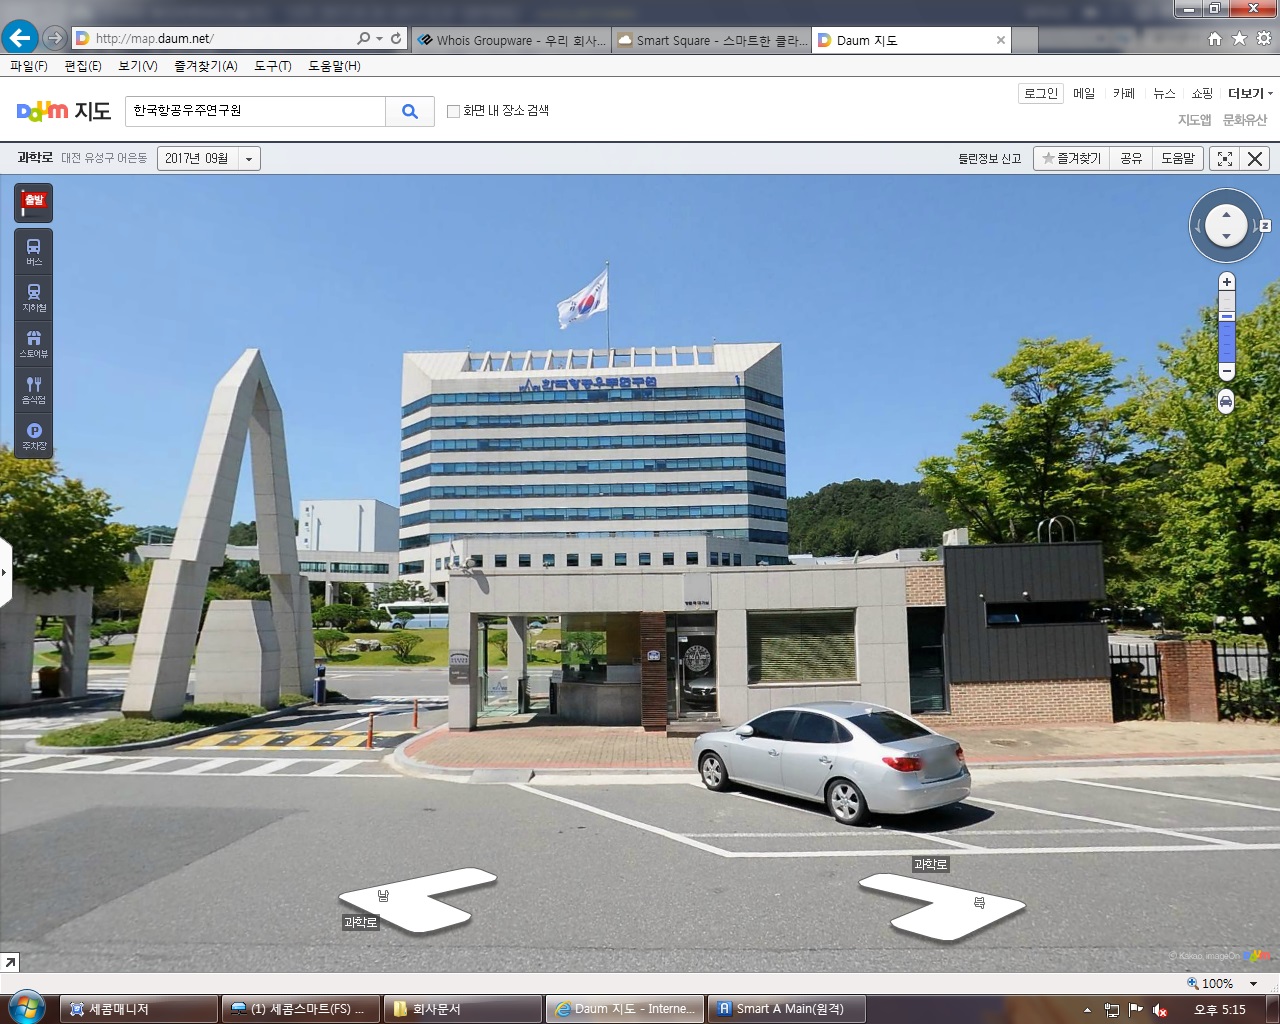Close the roadview with the X button

pos(1255,158)
